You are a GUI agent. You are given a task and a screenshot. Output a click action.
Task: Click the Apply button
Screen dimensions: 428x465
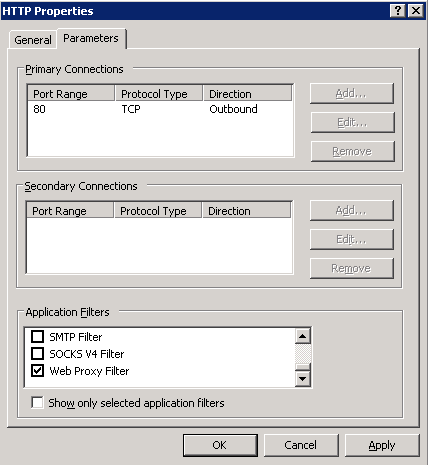pos(382,445)
